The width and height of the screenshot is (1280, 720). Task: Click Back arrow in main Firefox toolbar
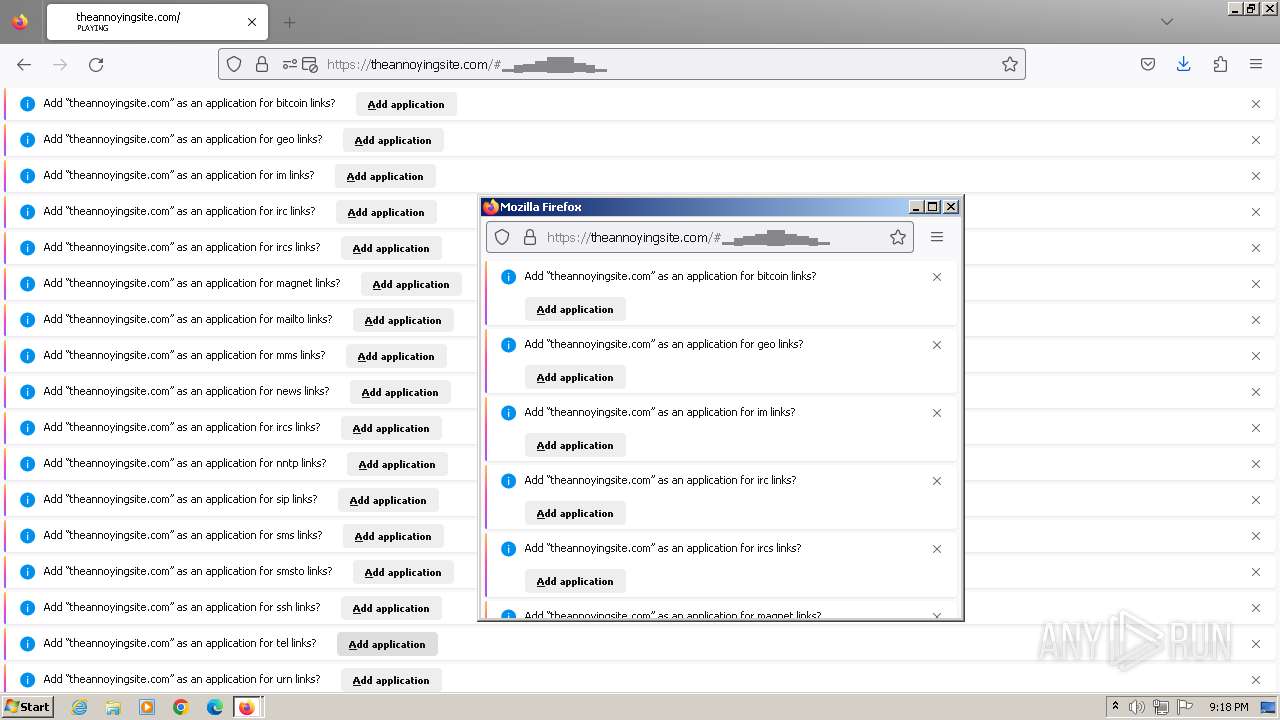(24, 64)
